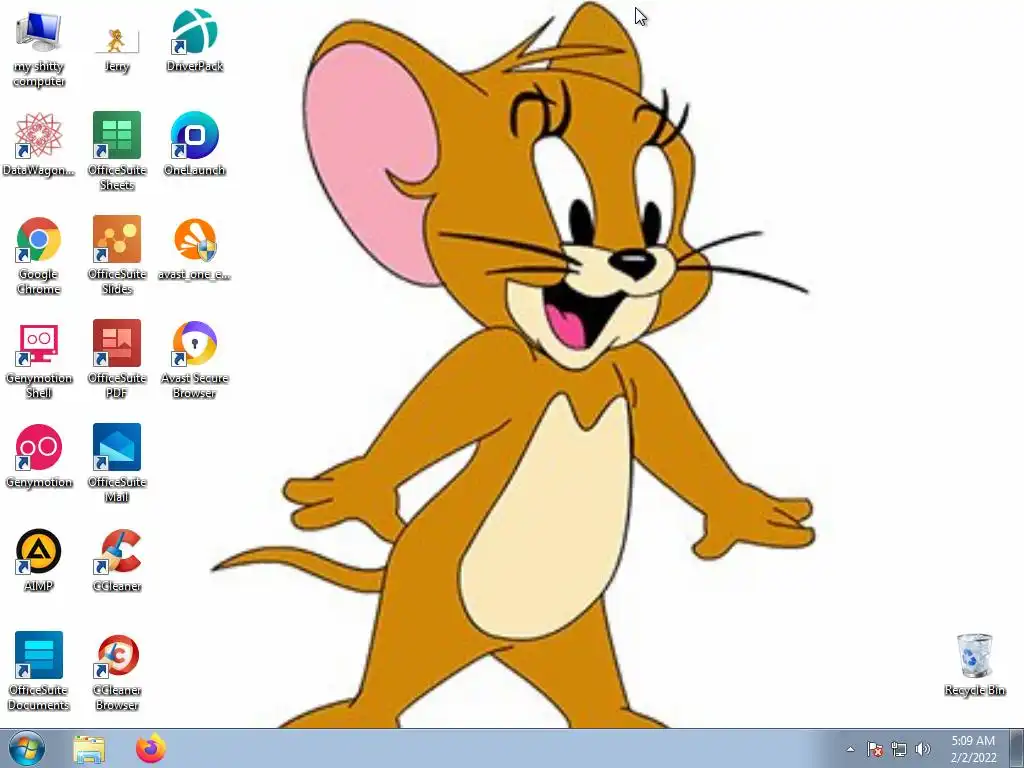Open the Action Center flag icon
This screenshot has height=768, width=1024.
(874, 749)
